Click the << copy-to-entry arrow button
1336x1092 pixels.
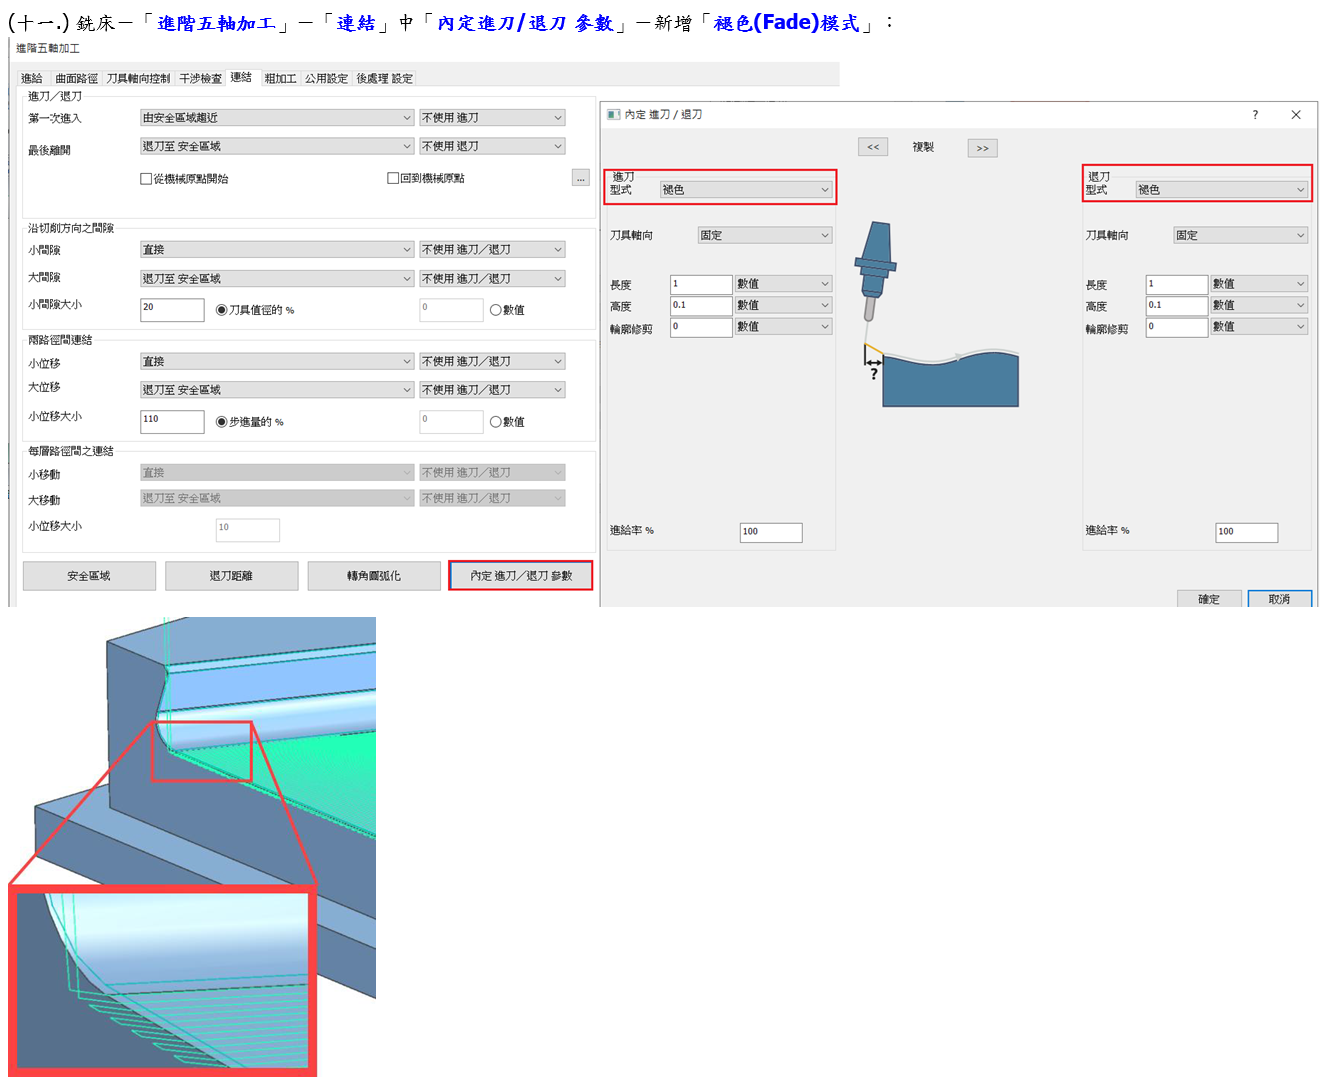(873, 147)
